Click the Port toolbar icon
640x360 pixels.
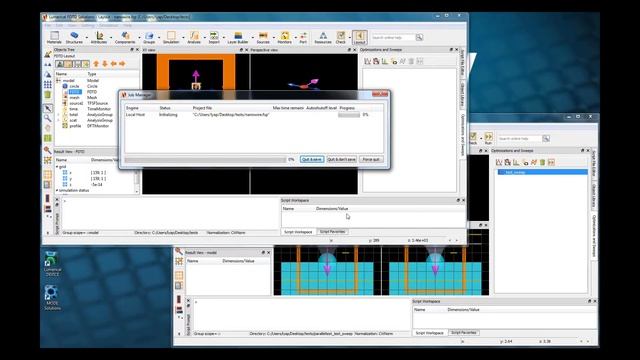click(303, 37)
